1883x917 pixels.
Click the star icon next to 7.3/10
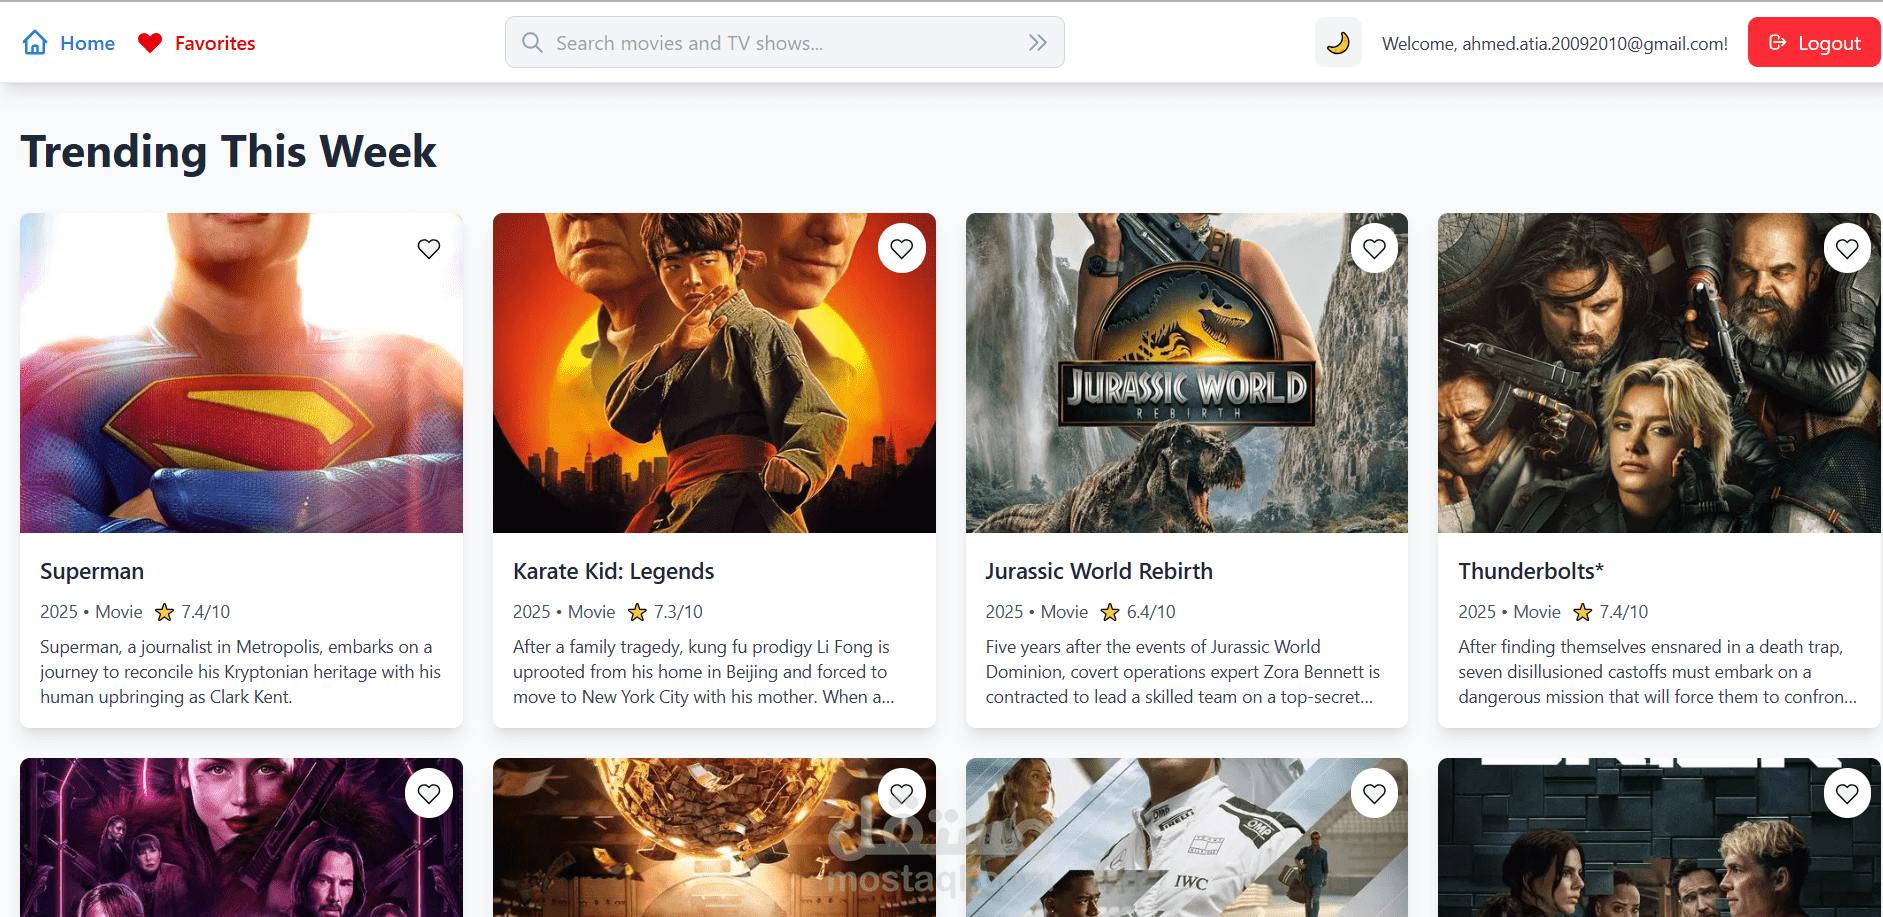638,612
